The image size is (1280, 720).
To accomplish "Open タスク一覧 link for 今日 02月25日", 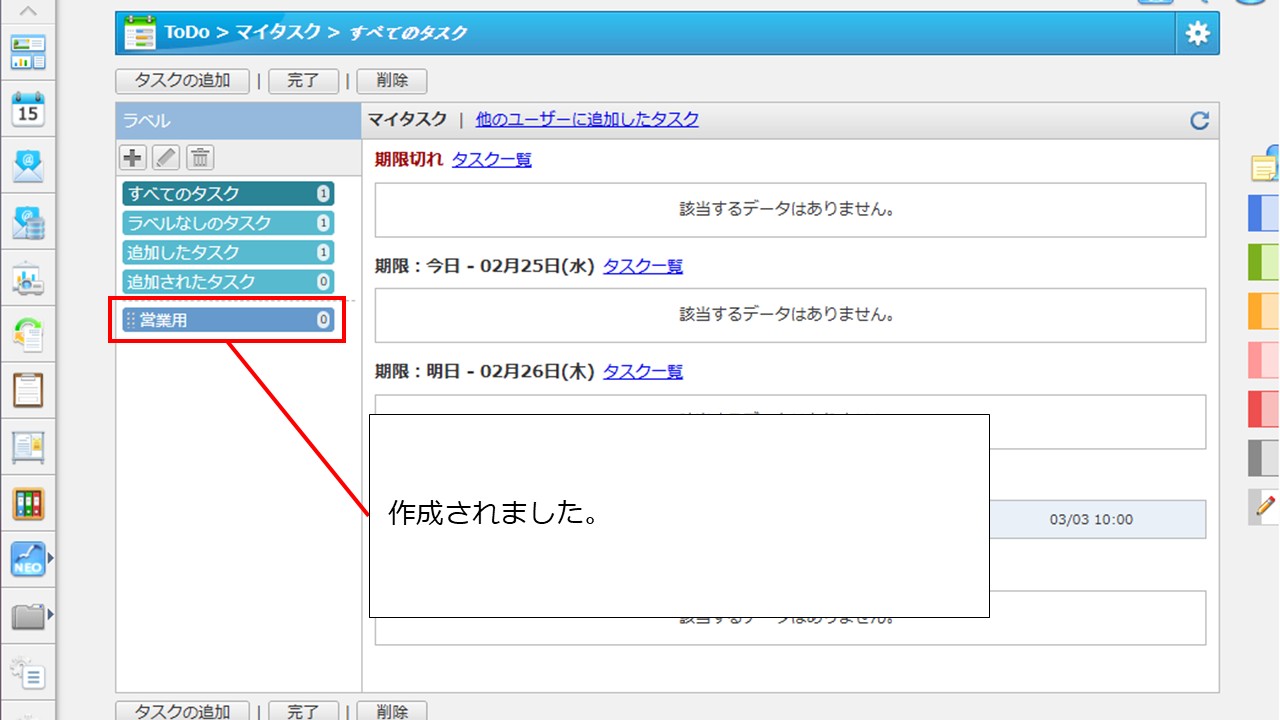I will click(643, 266).
